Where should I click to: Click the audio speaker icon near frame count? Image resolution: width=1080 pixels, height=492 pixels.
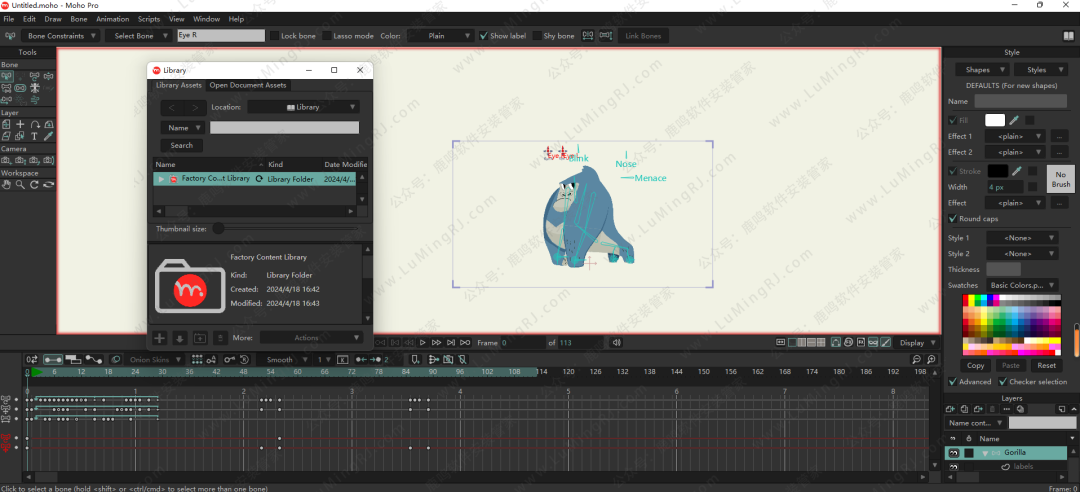click(616, 343)
